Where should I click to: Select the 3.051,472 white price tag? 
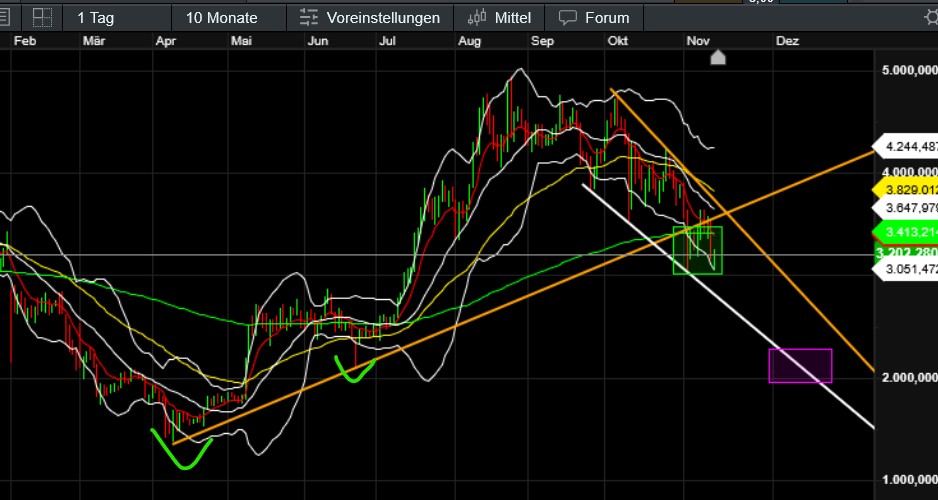tap(905, 270)
